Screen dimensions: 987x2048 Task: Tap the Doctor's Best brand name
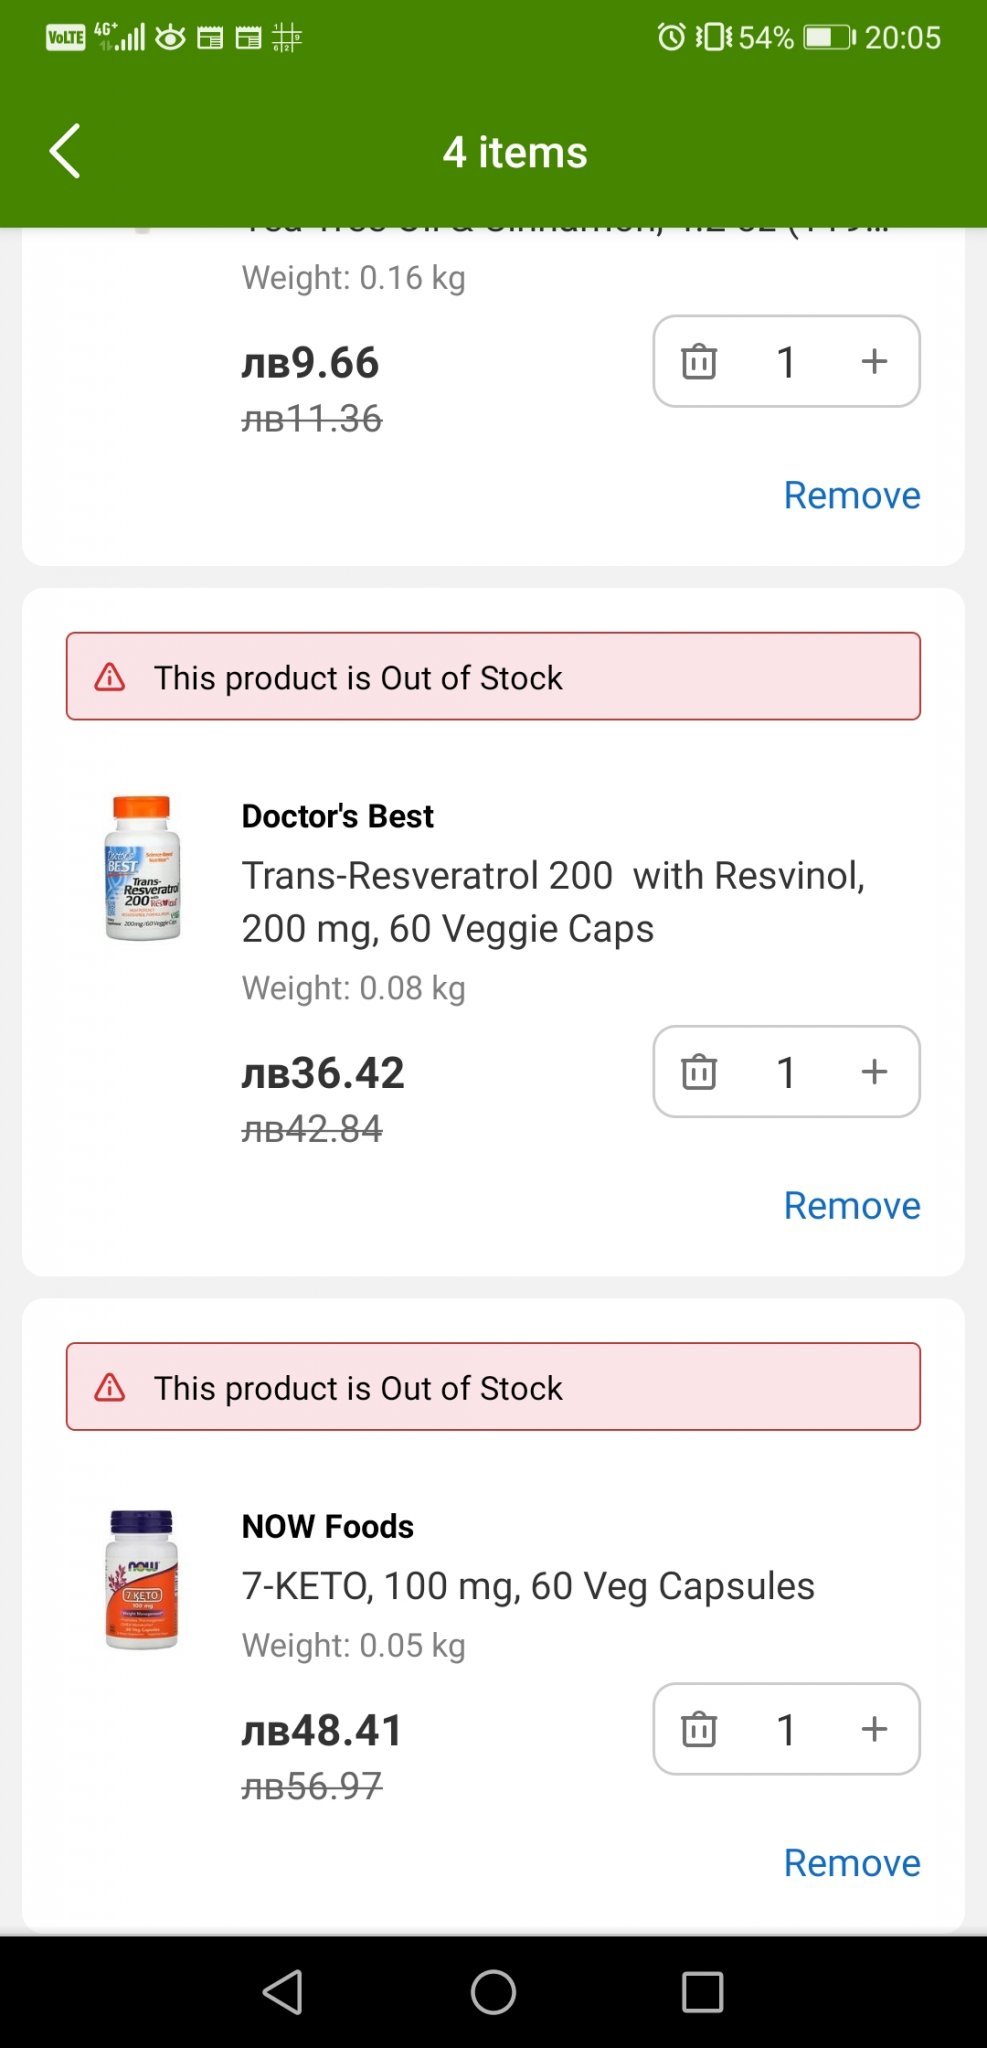coord(337,816)
